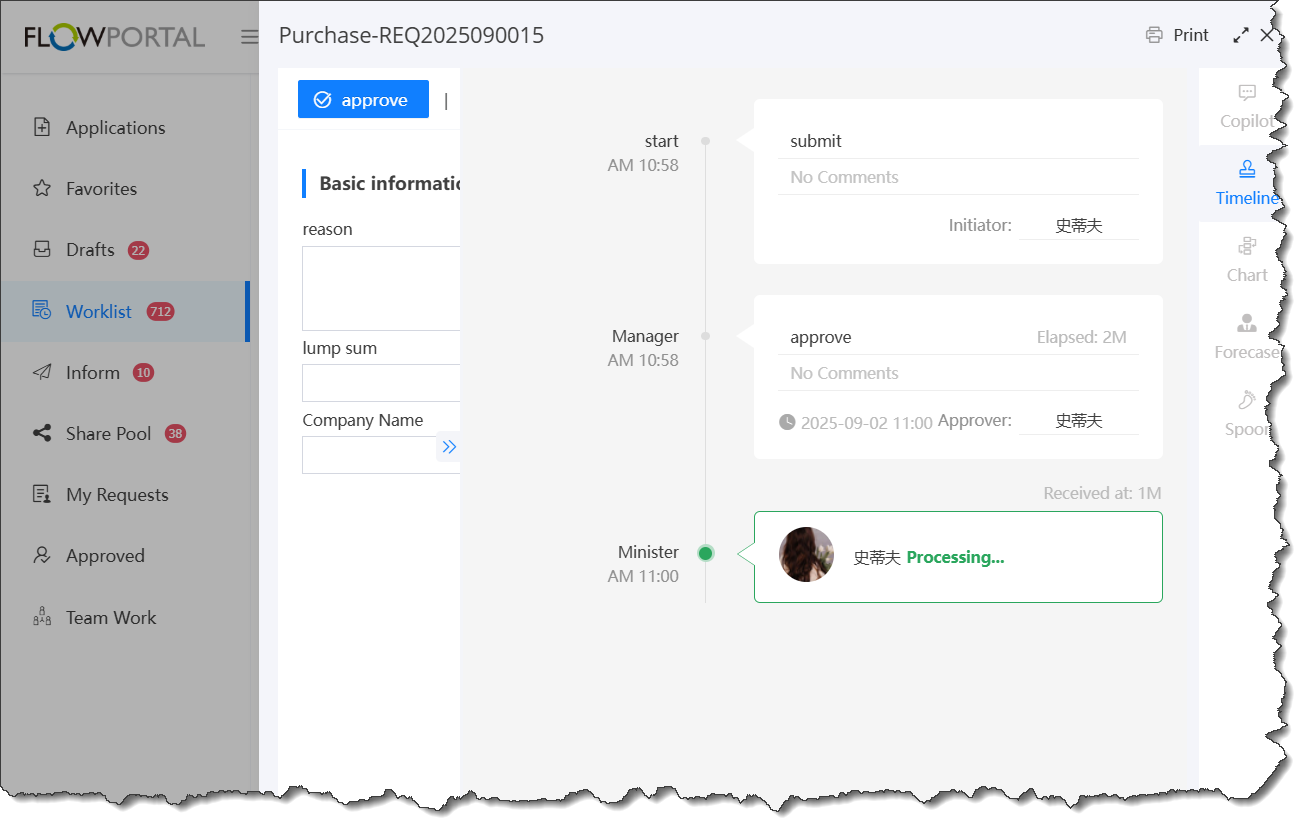Expand the dialog to full screen
1310x831 pixels.
click(x=1241, y=35)
